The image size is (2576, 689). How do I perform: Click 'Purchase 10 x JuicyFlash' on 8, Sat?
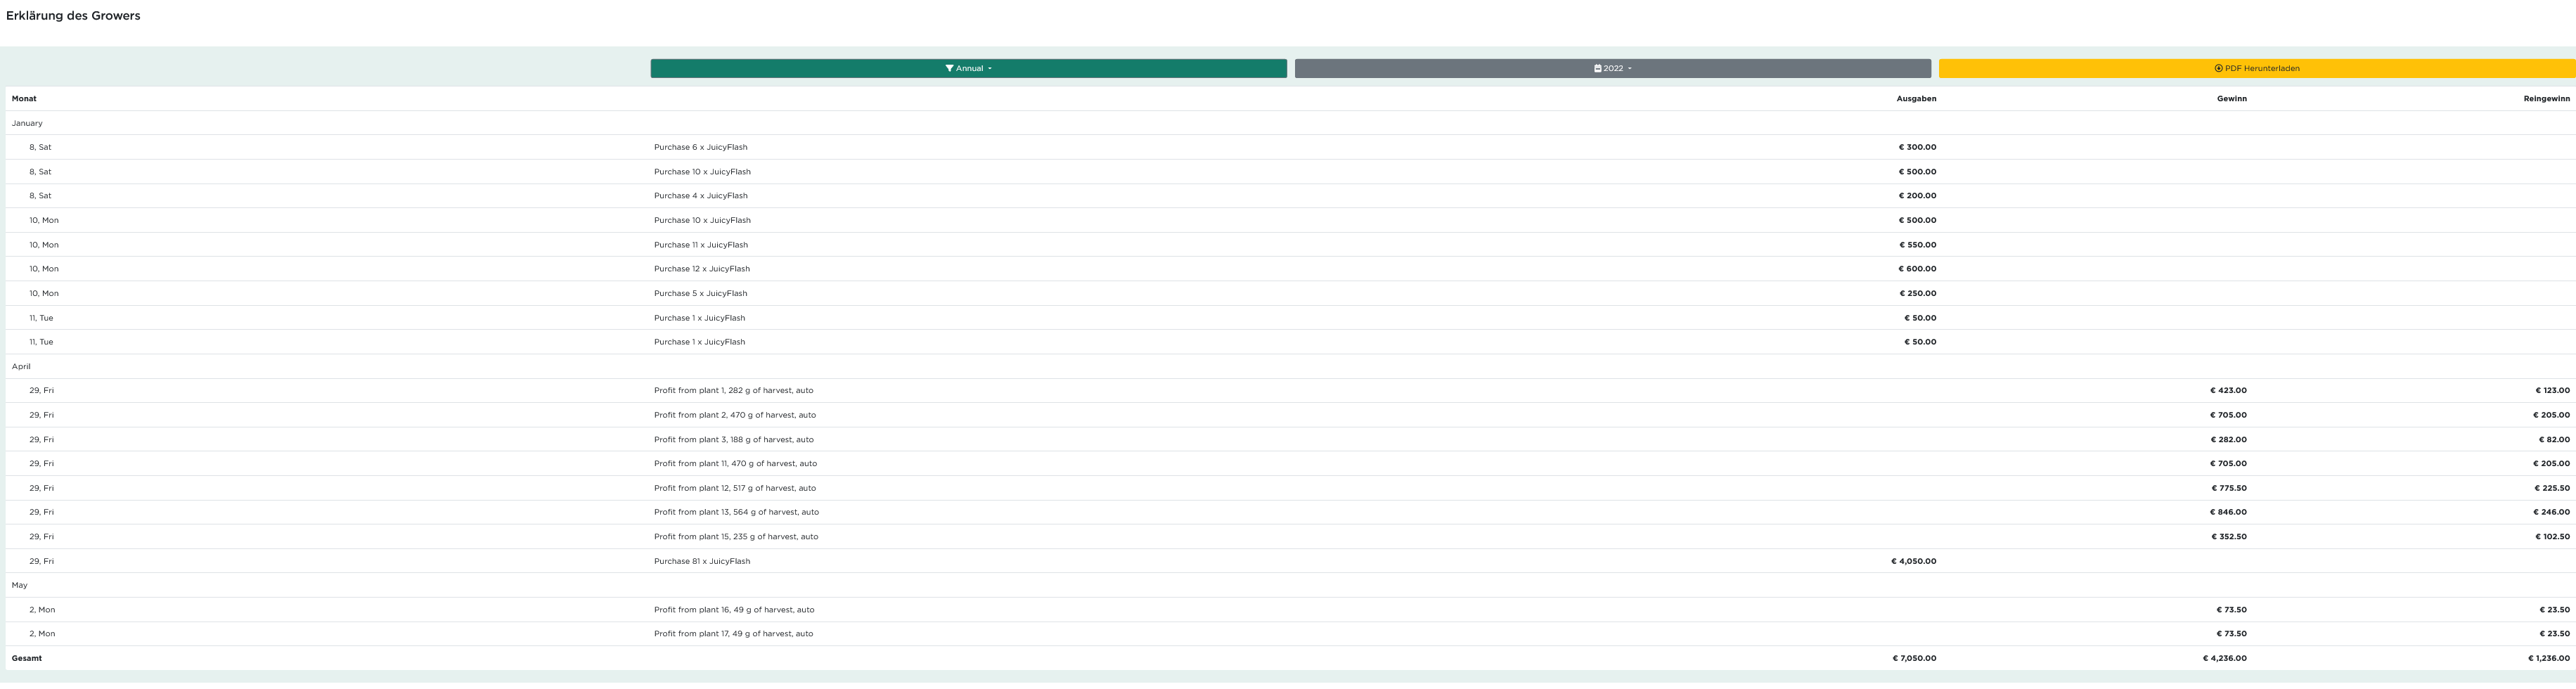(702, 172)
